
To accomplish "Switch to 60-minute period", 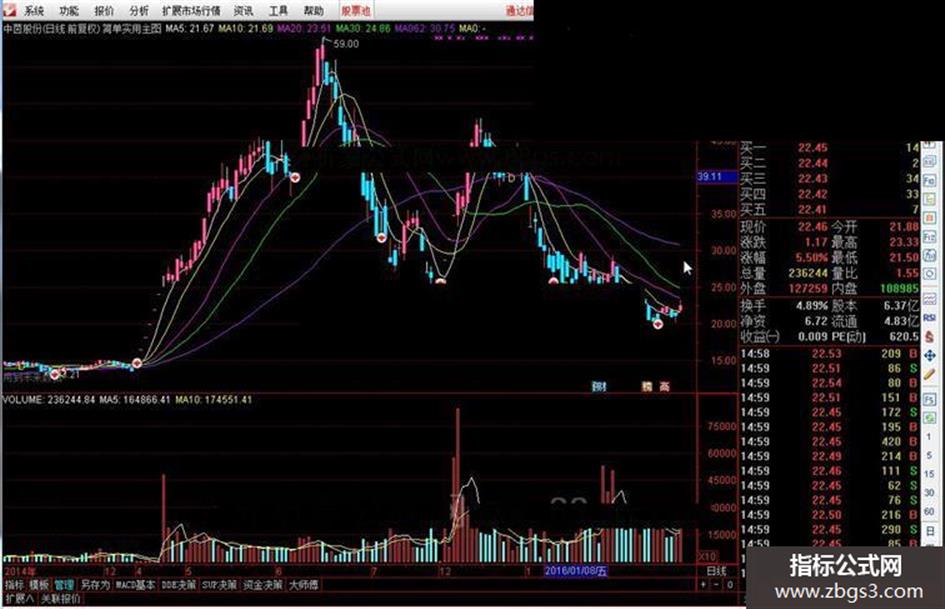I will pyautogui.click(x=929, y=511).
